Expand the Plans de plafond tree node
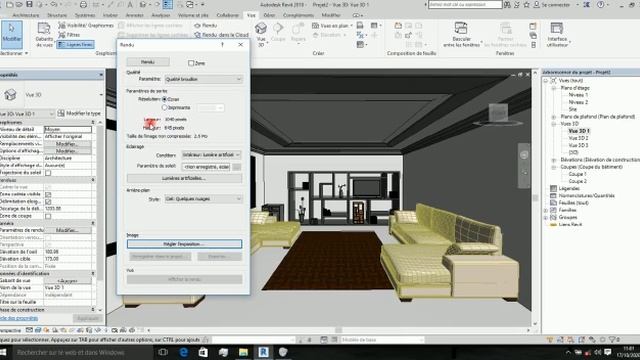 tap(554, 117)
